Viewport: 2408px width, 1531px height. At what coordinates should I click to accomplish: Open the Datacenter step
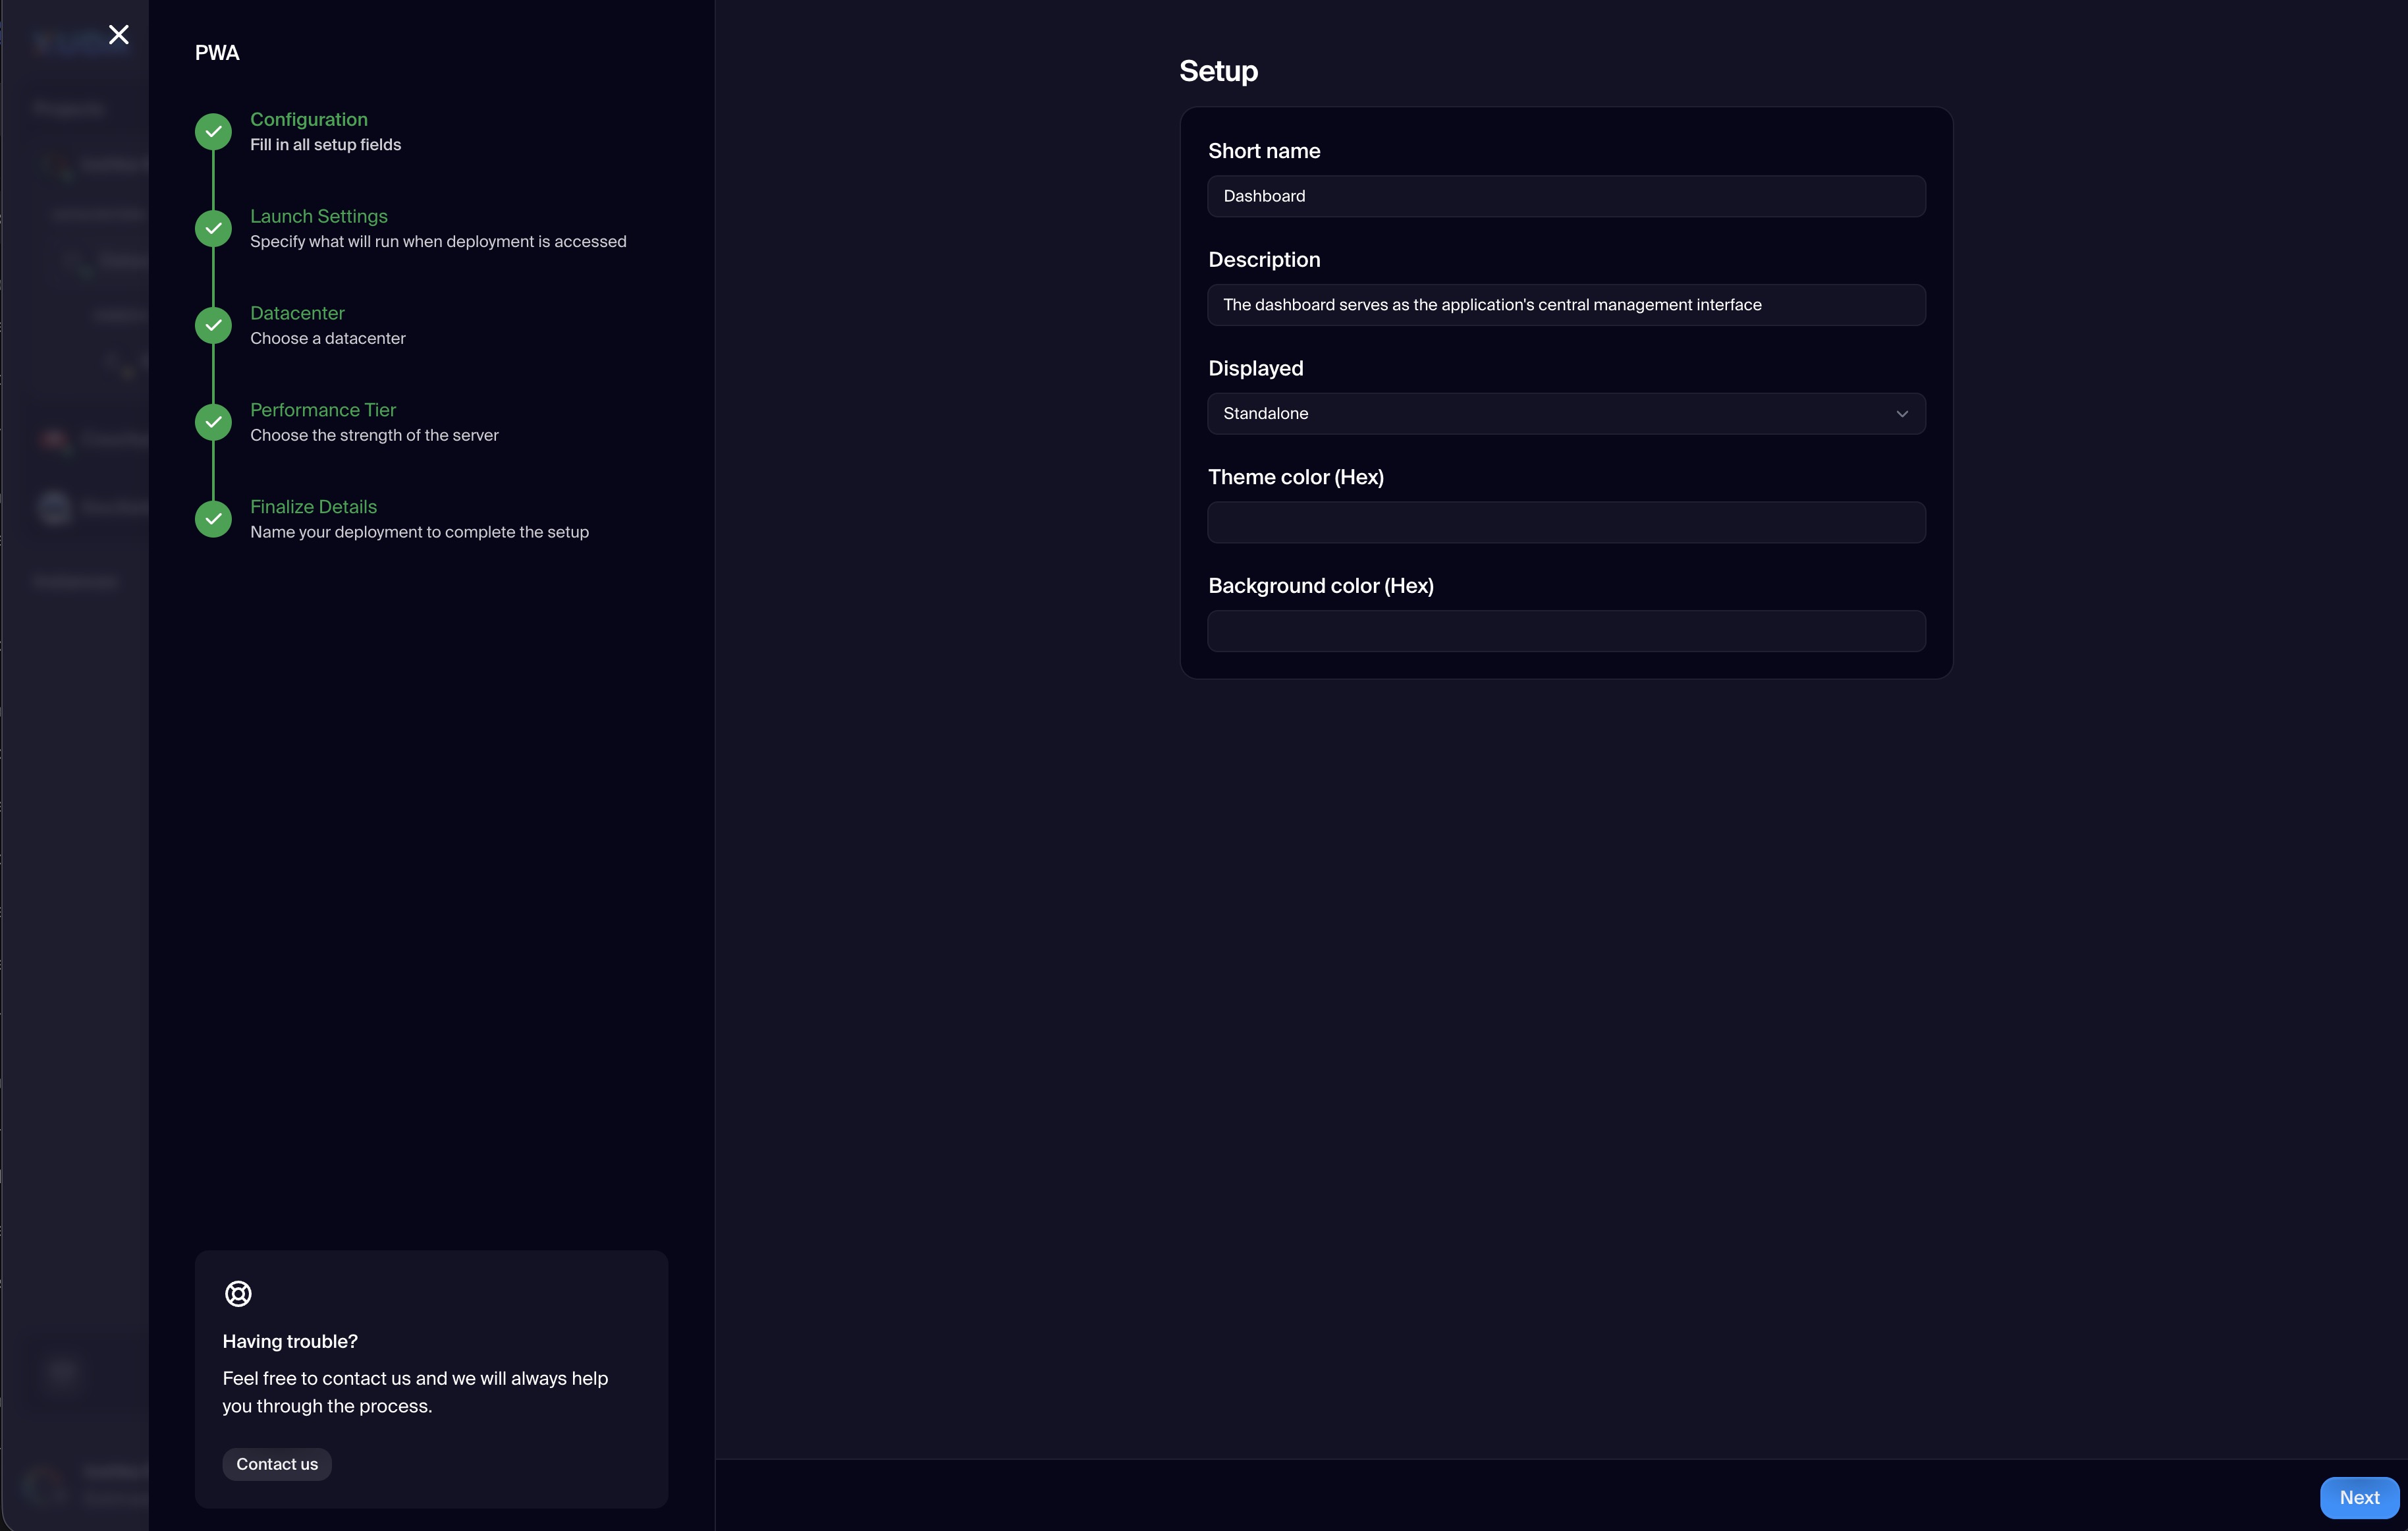(297, 313)
